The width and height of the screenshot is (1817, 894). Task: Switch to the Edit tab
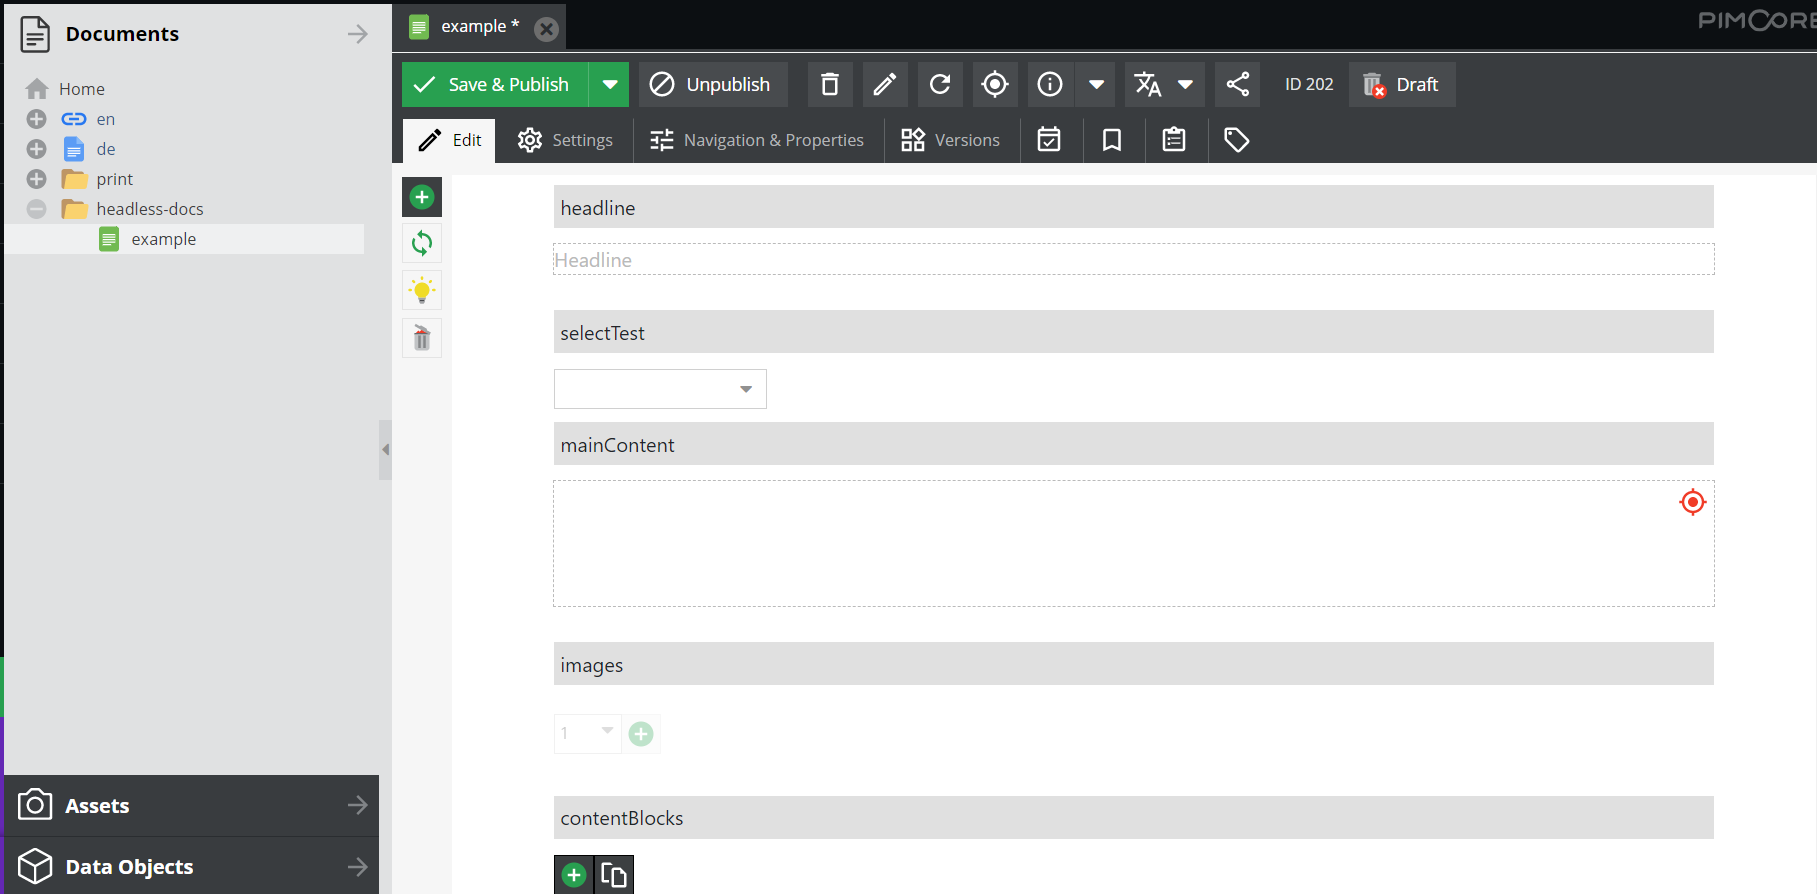449,140
